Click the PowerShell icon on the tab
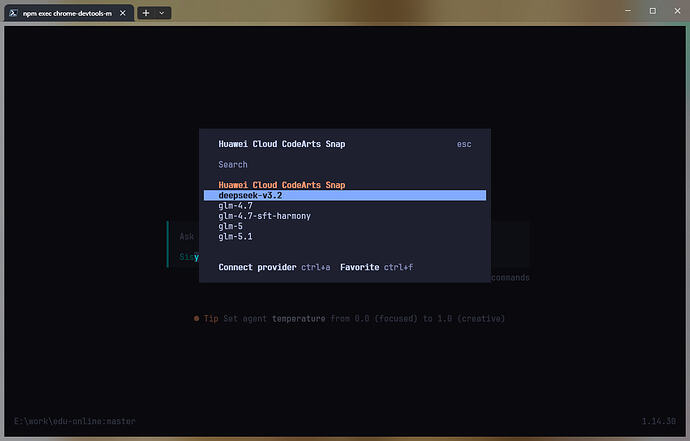Viewport: 690px width, 441px height. tap(13, 13)
